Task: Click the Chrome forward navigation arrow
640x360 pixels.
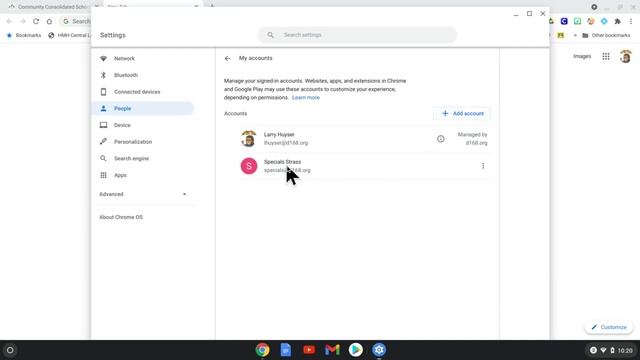Action: [23, 21]
